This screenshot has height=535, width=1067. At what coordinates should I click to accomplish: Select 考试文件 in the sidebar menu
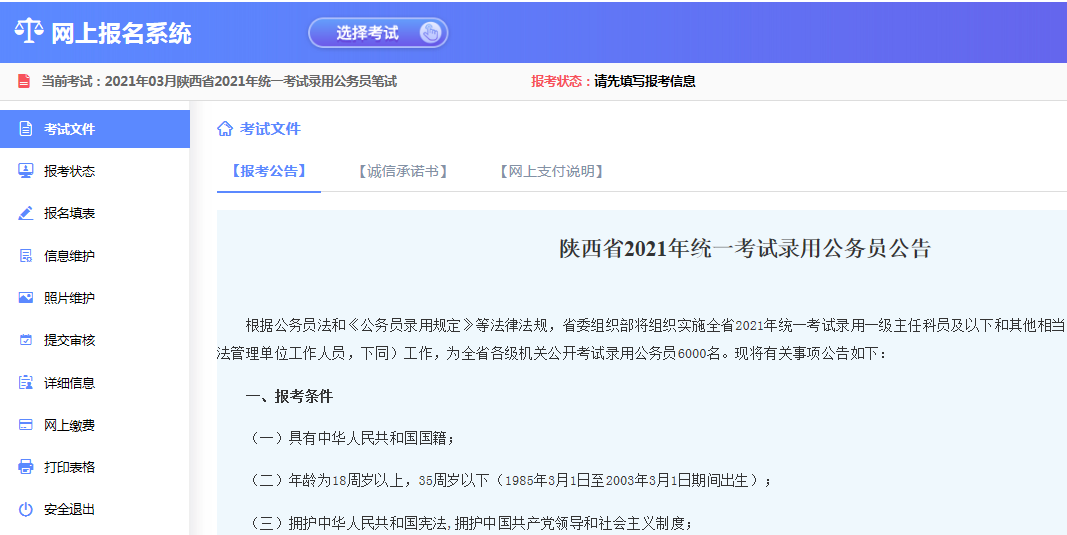[95, 129]
